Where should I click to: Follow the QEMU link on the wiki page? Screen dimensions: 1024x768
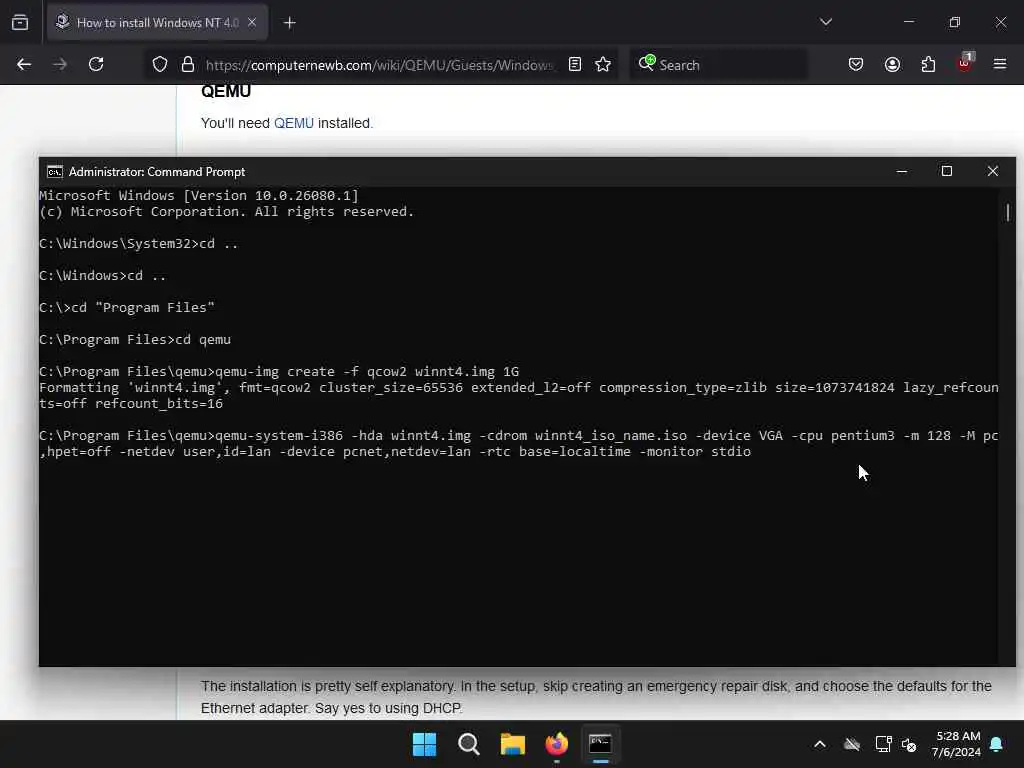294,123
